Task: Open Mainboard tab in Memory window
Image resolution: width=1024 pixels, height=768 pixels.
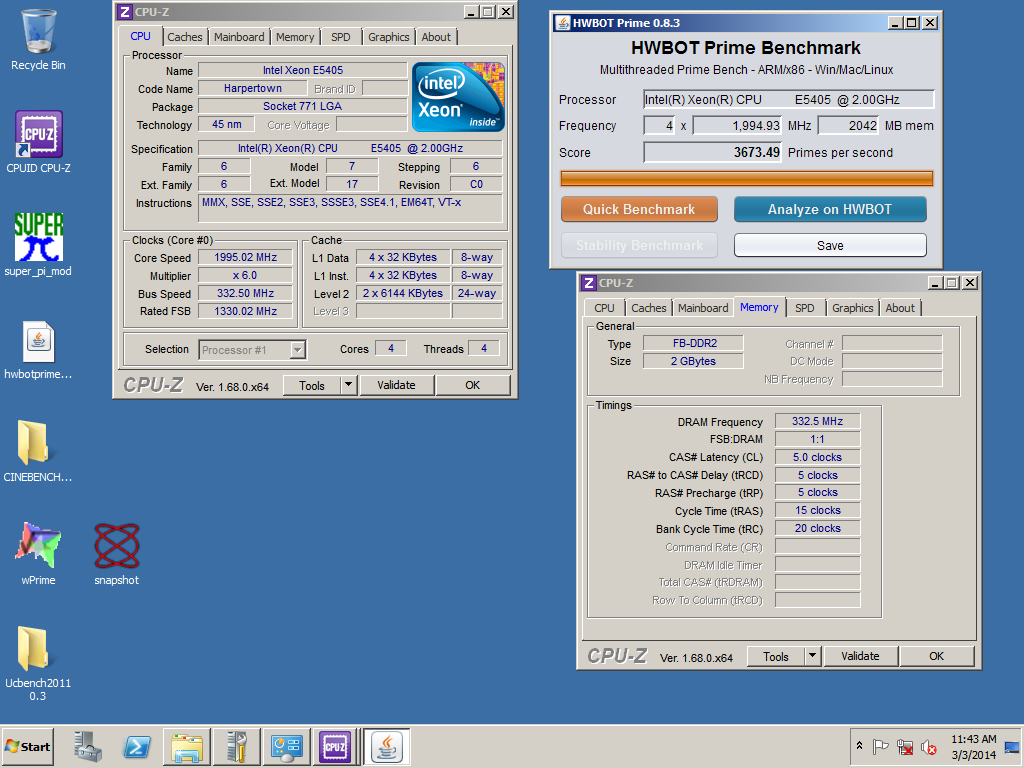Action: click(x=703, y=308)
